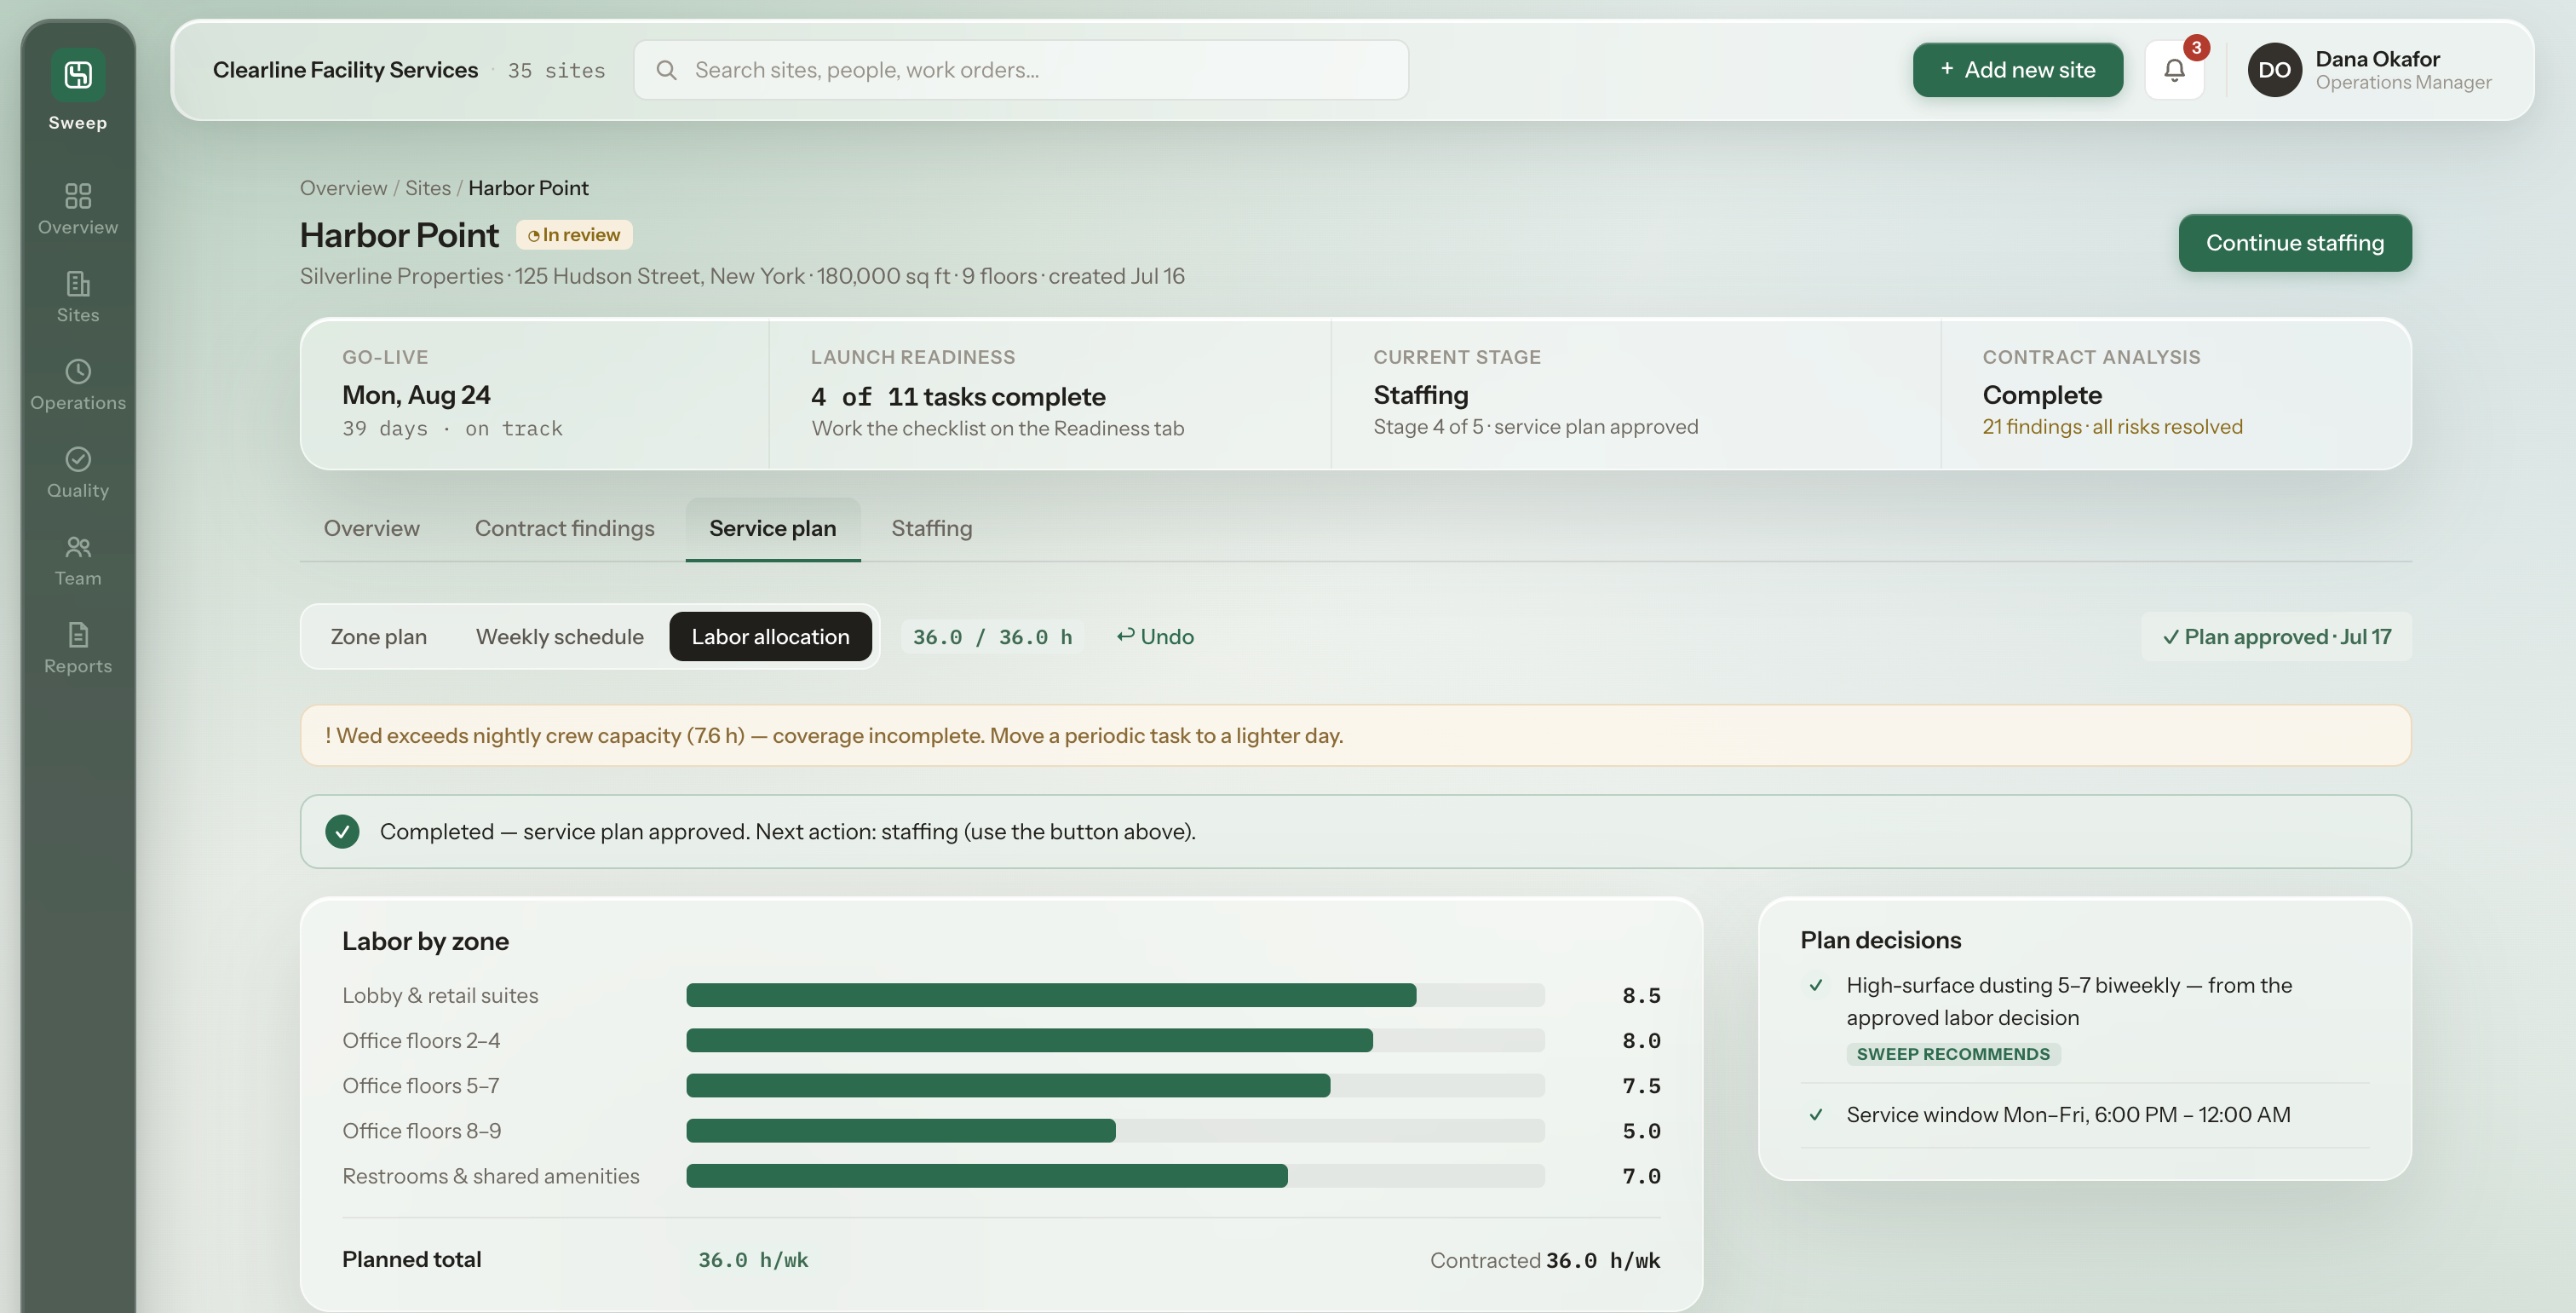Select the Zone plan view toggle
Viewport: 2576px width, 1313px height.
tap(378, 637)
